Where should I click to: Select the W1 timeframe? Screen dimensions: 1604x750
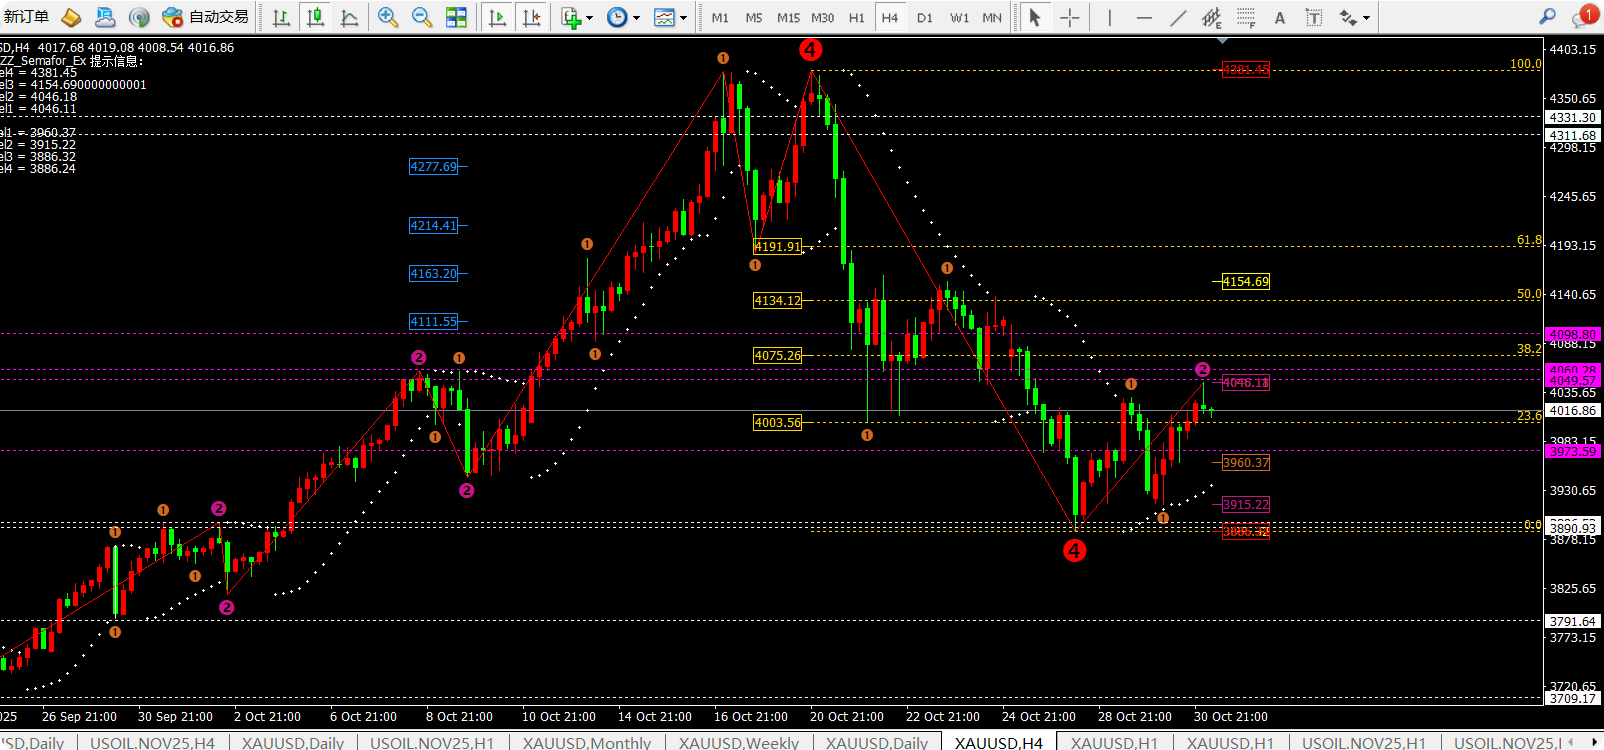point(959,18)
